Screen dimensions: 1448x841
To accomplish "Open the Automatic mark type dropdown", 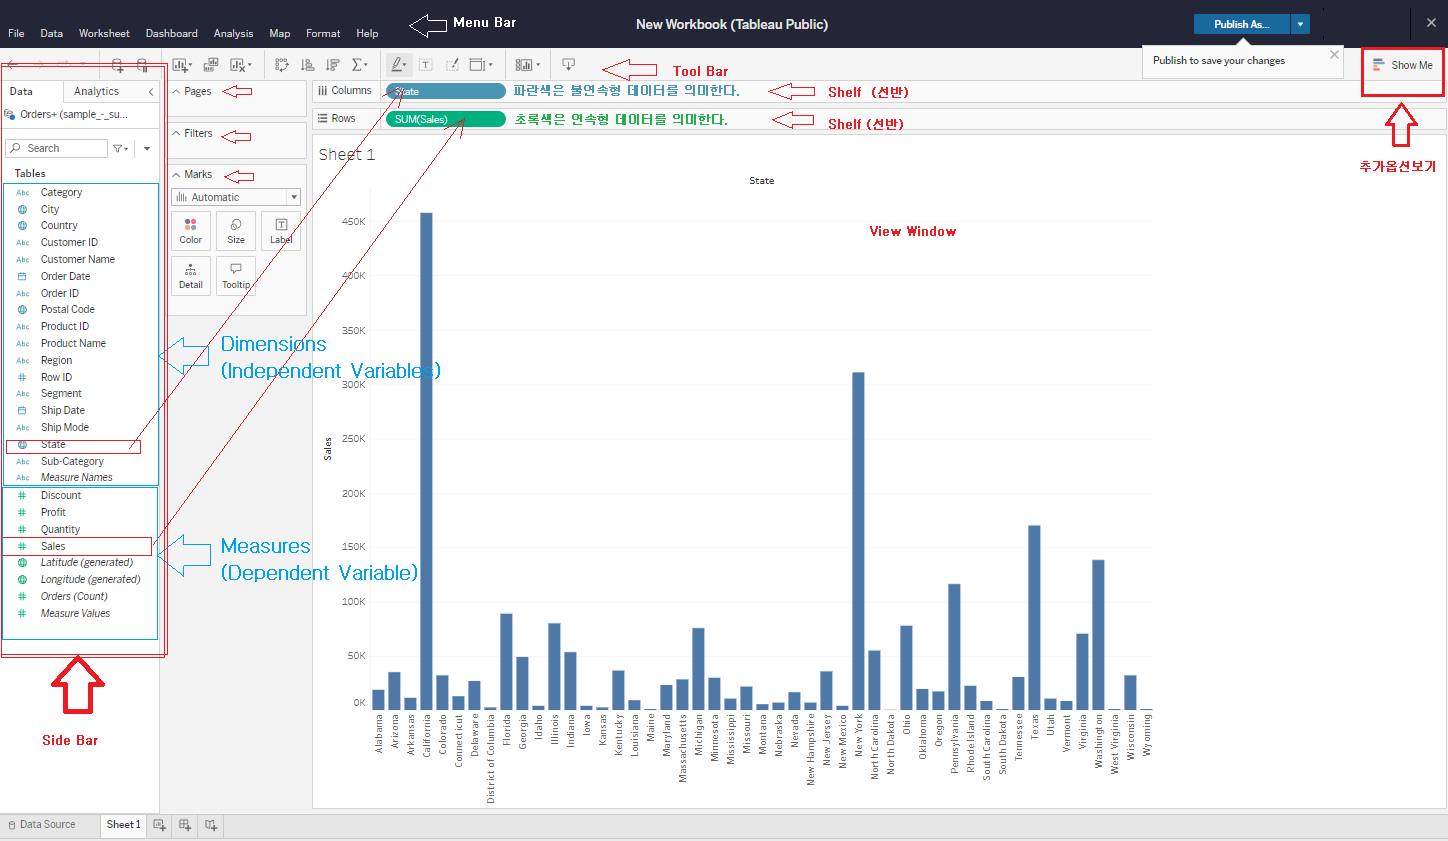I will [236, 197].
